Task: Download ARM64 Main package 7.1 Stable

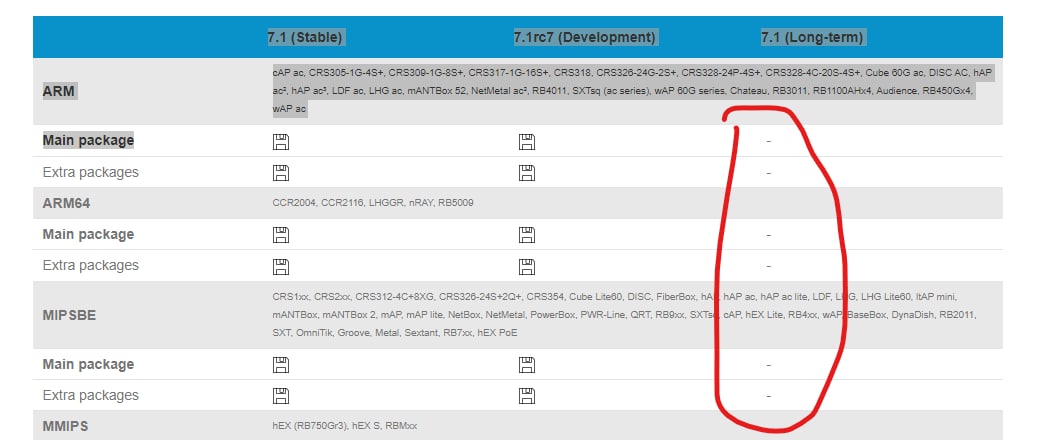Action: [280, 234]
